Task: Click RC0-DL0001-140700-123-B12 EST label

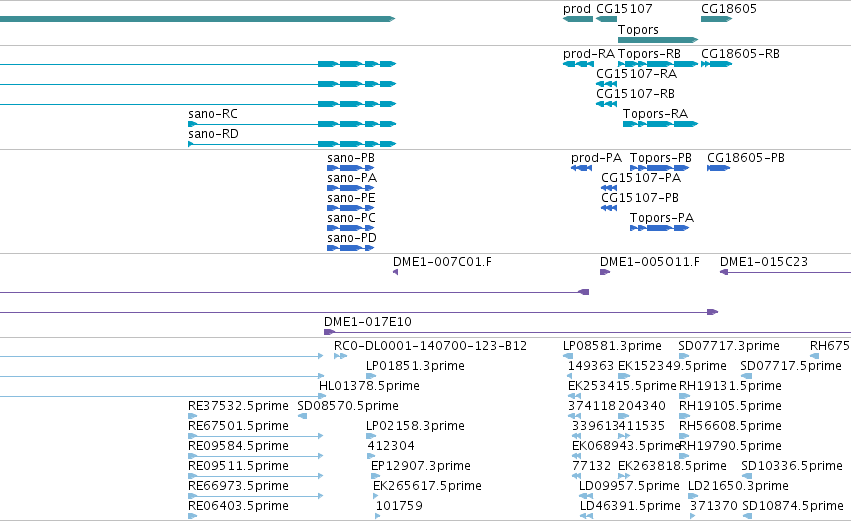Action: point(430,346)
